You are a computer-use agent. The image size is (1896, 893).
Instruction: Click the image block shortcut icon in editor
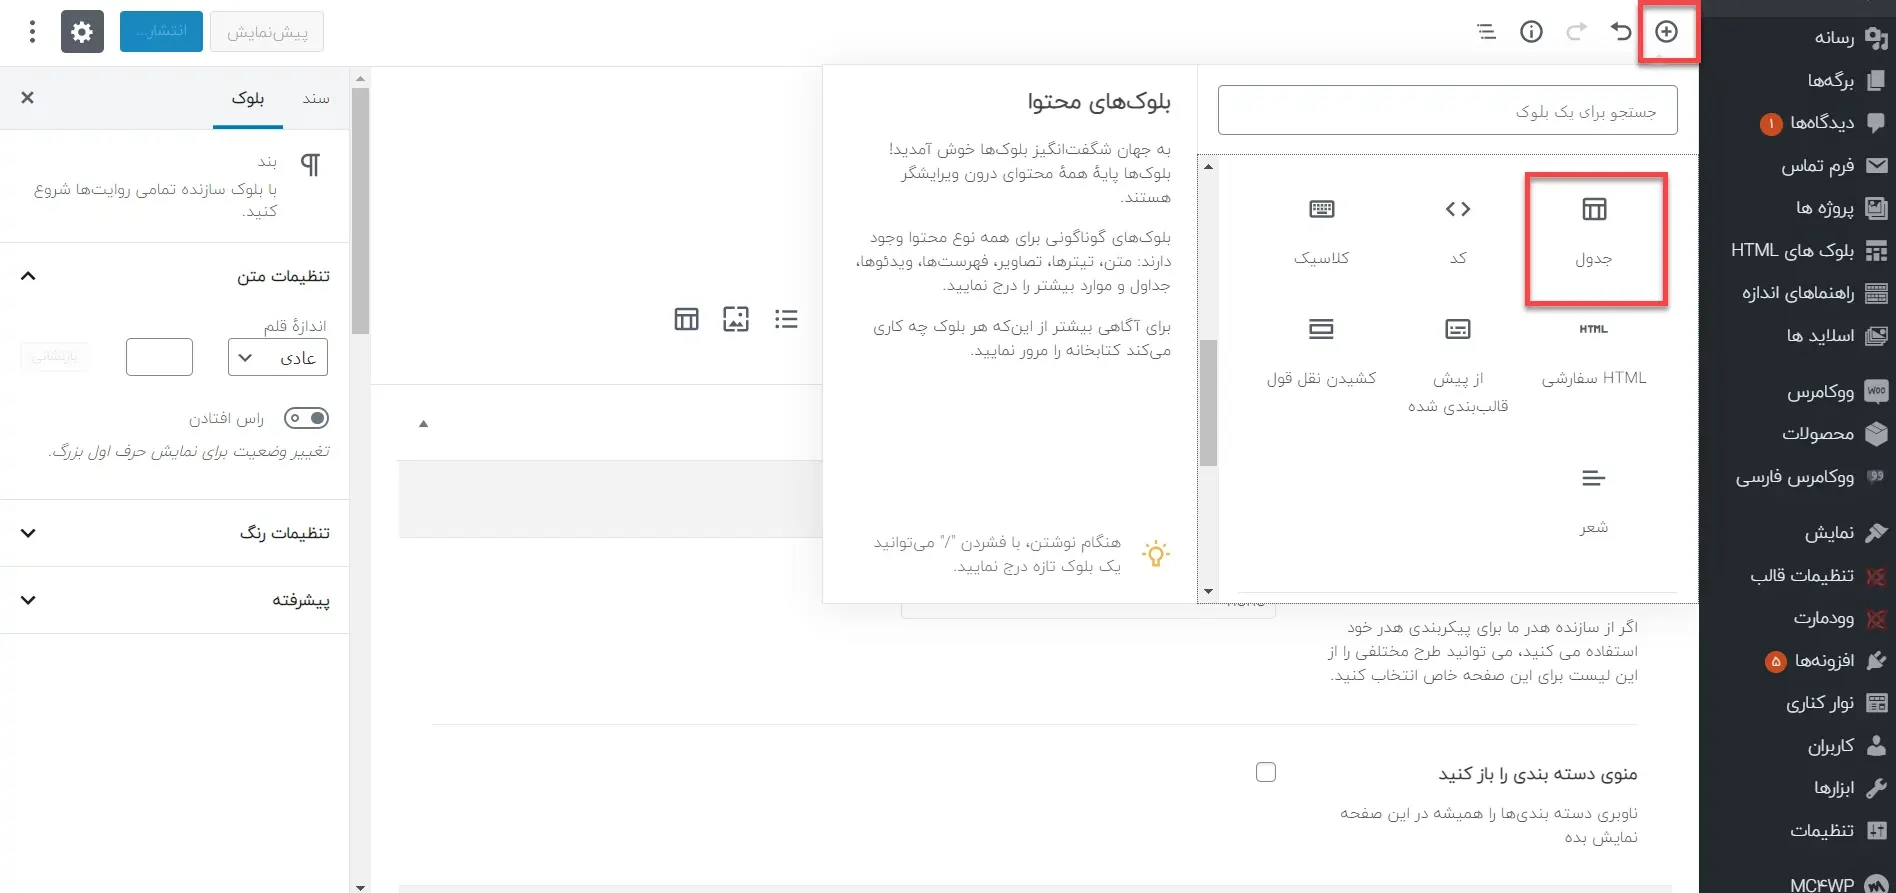pyautogui.click(x=736, y=319)
